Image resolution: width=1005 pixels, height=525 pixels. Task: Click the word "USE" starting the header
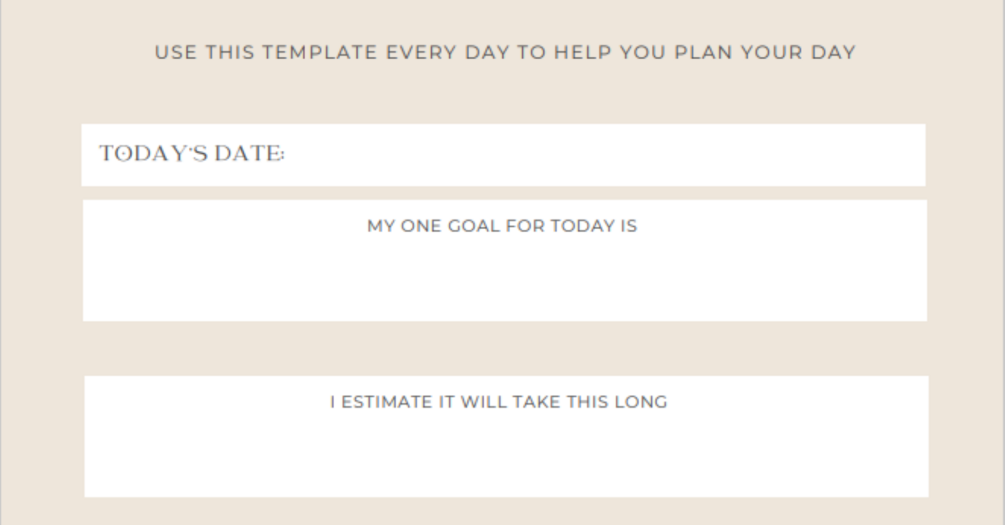(175, 53)
